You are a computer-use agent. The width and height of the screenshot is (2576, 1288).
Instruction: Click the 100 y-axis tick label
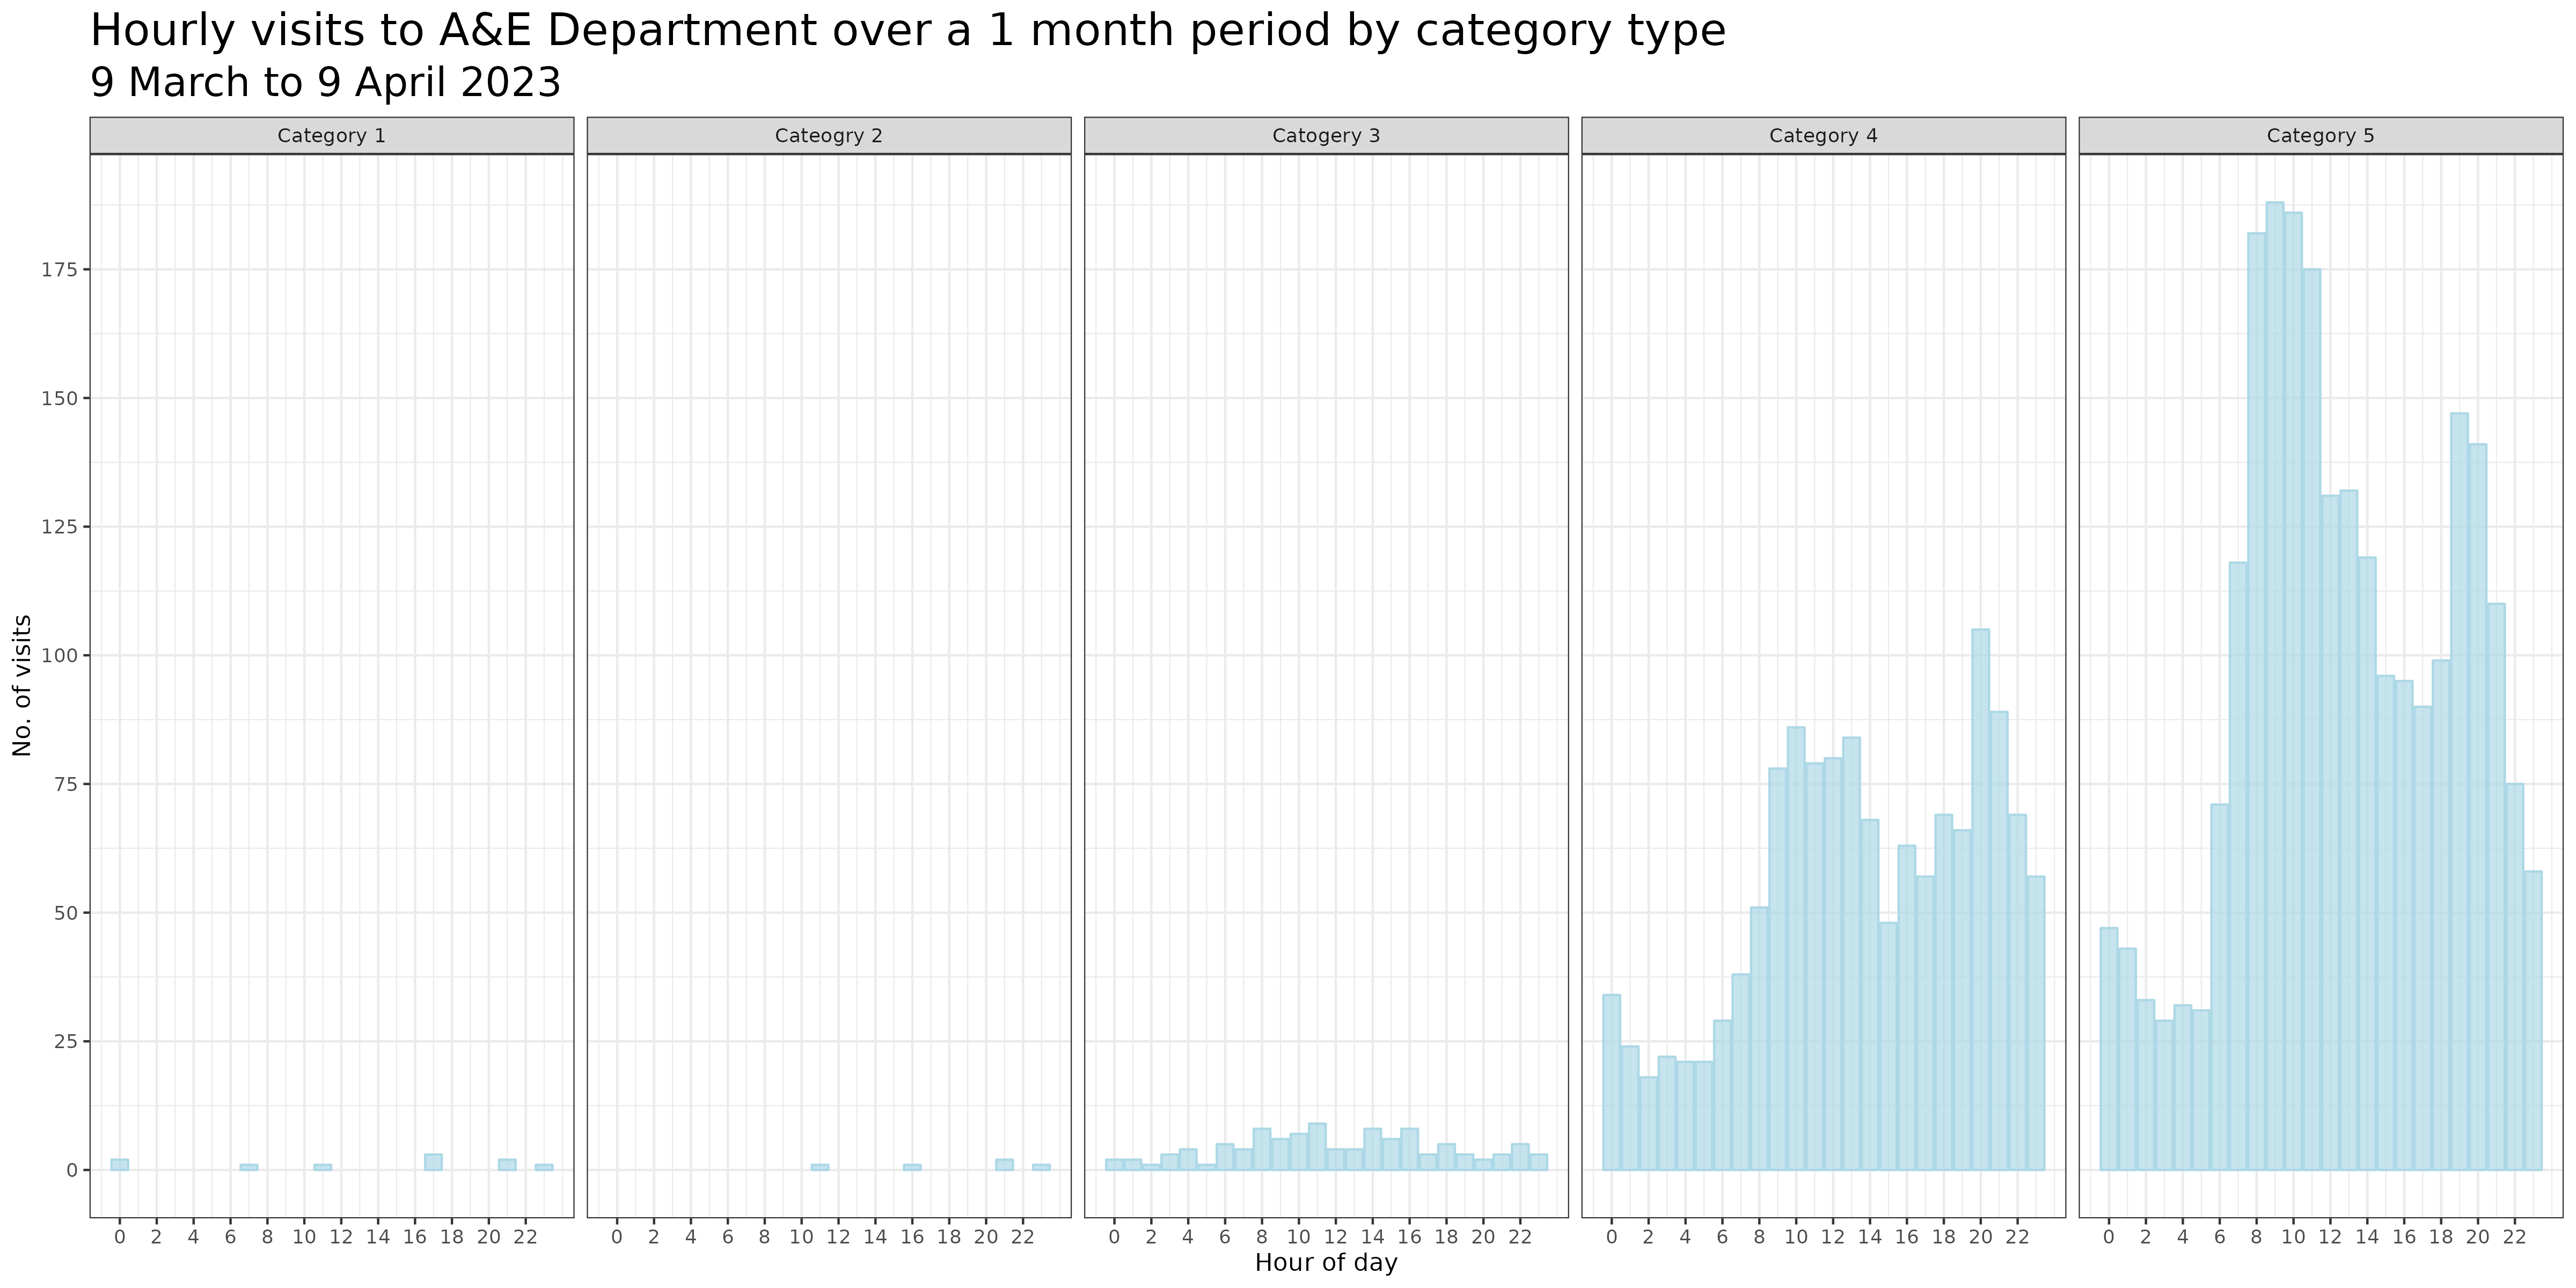(59, 656)
